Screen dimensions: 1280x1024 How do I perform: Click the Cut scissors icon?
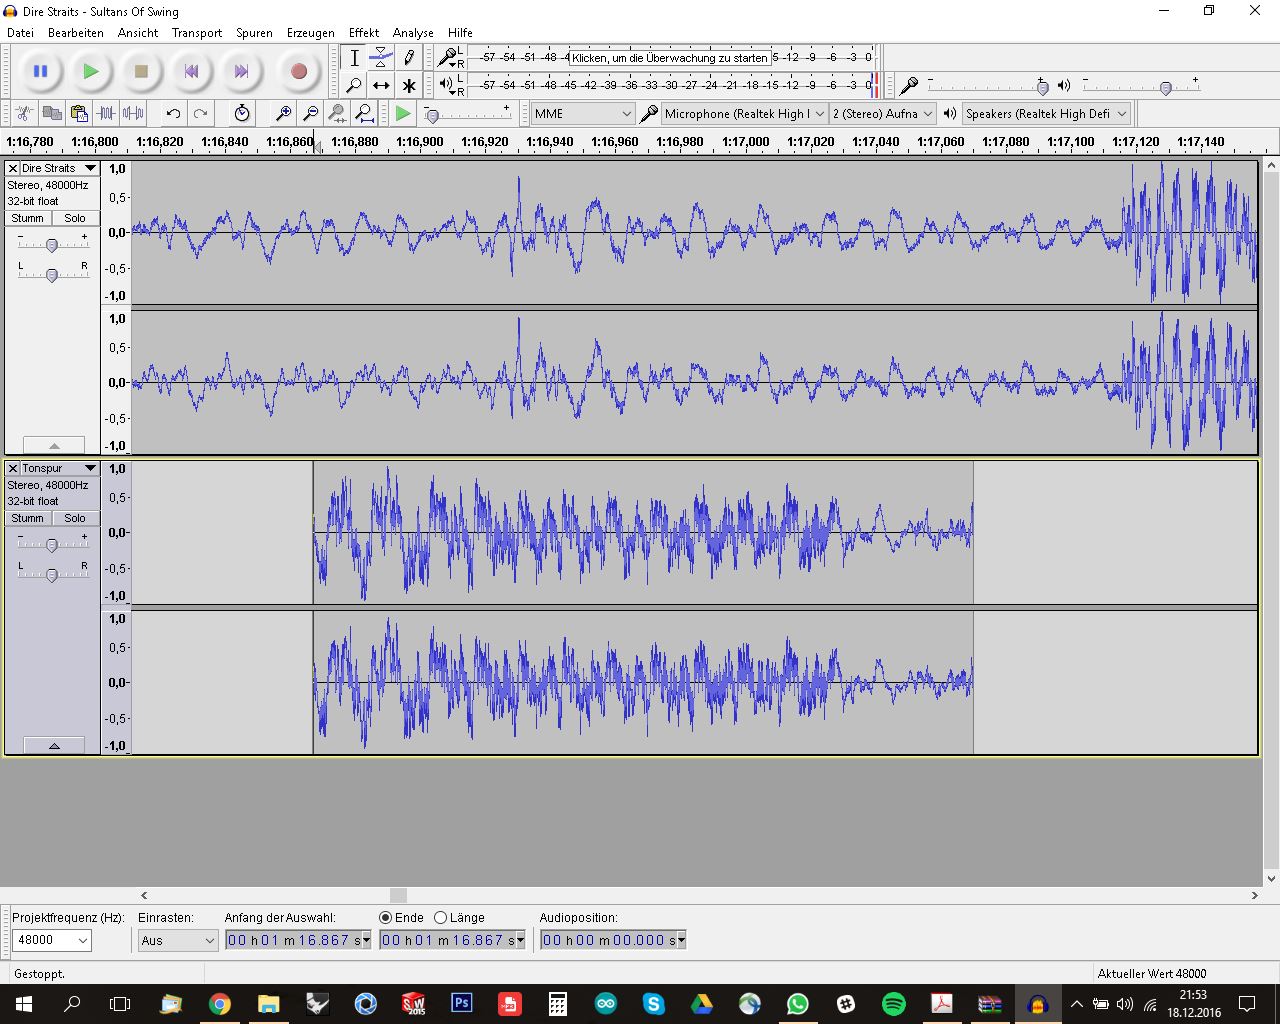(x=25, y=113)
